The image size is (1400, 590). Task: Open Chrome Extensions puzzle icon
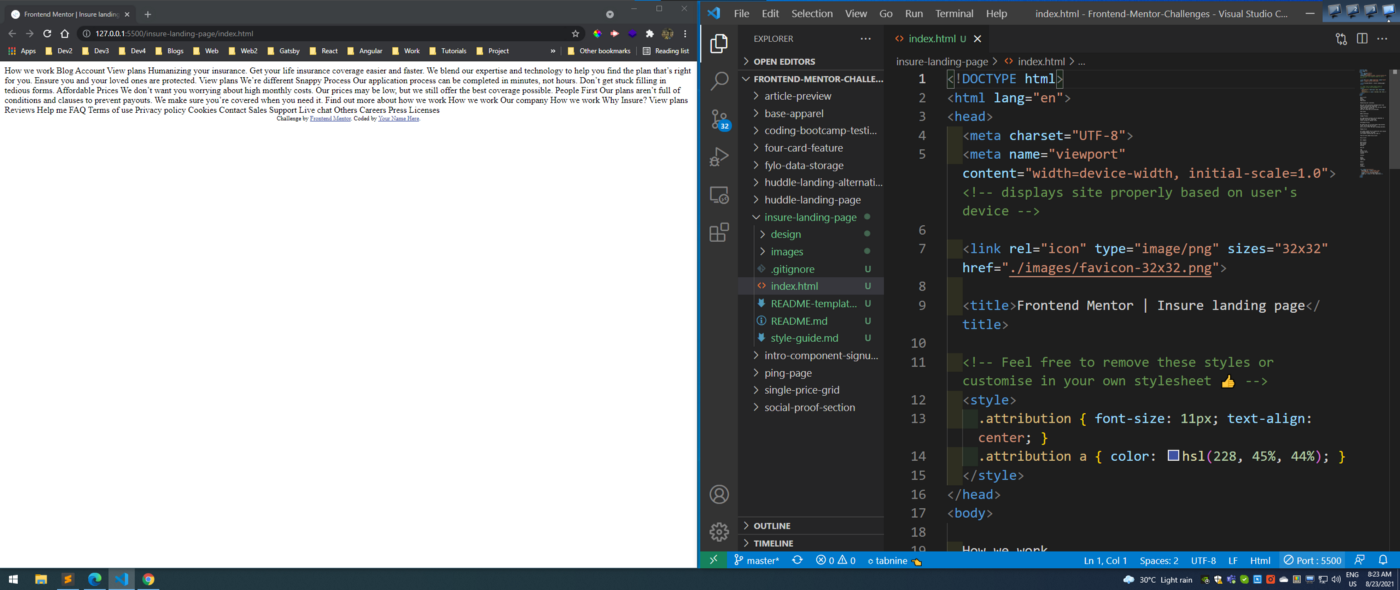(649, 33)
